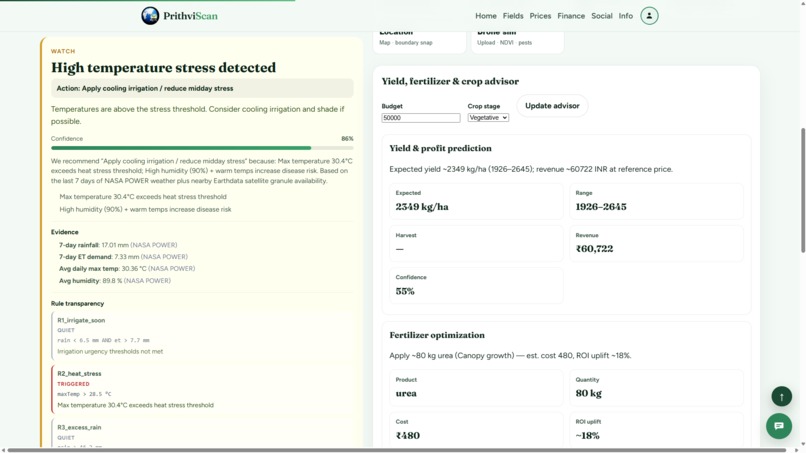Click the Confidence 55% card
The image size is (806, 453).
[476, 285]
